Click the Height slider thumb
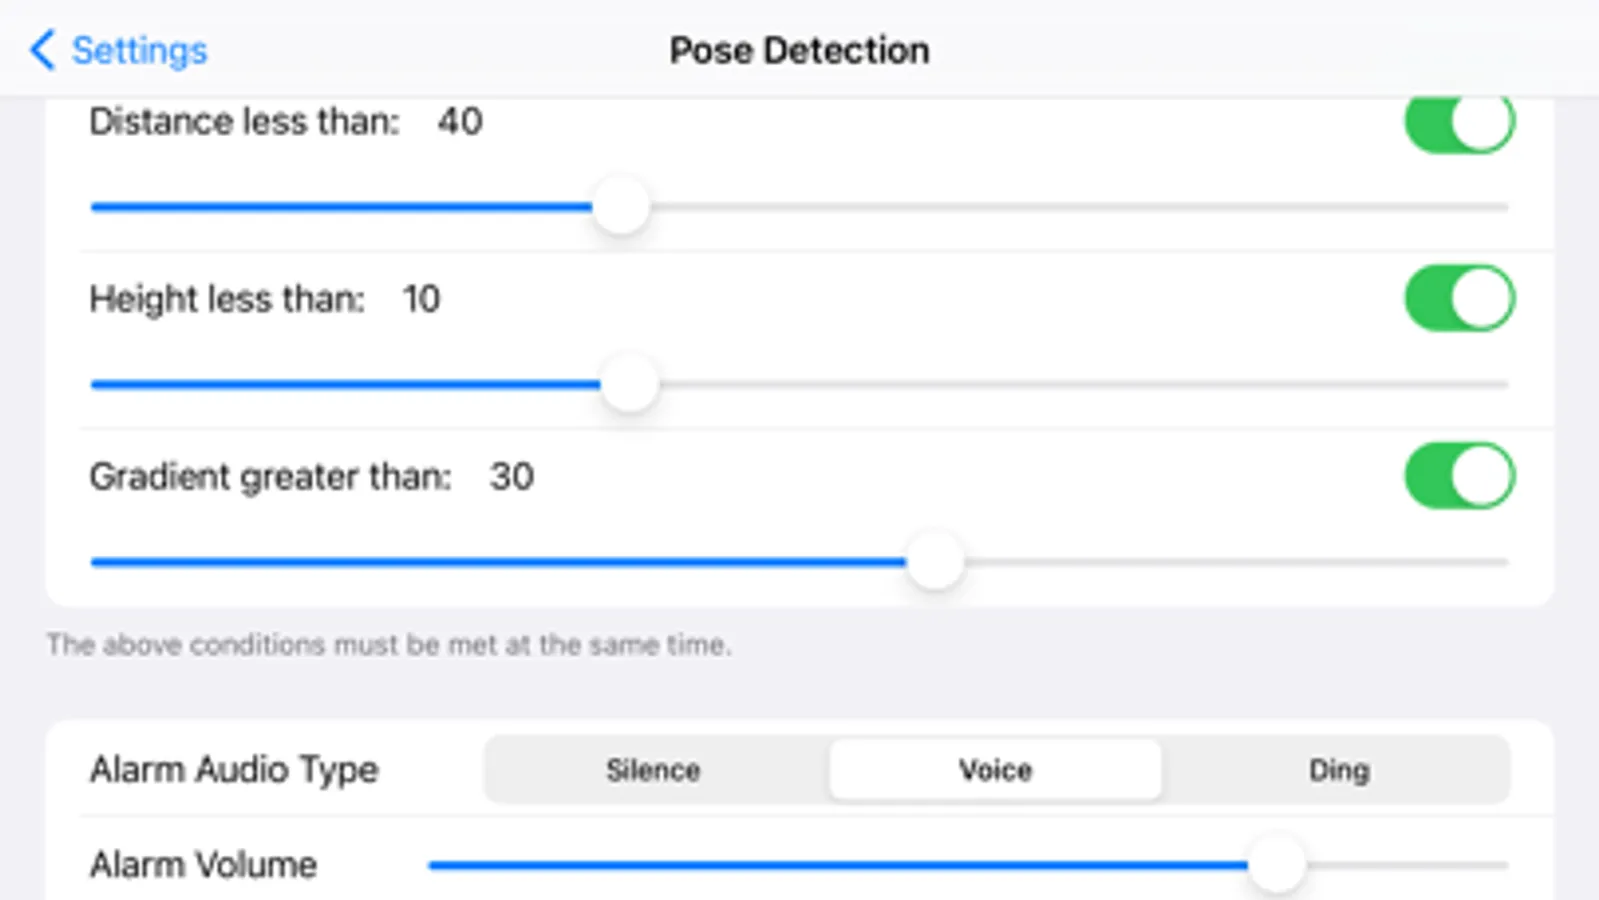This screenshot has height=900, width=1599. click(x=630, y=384)
